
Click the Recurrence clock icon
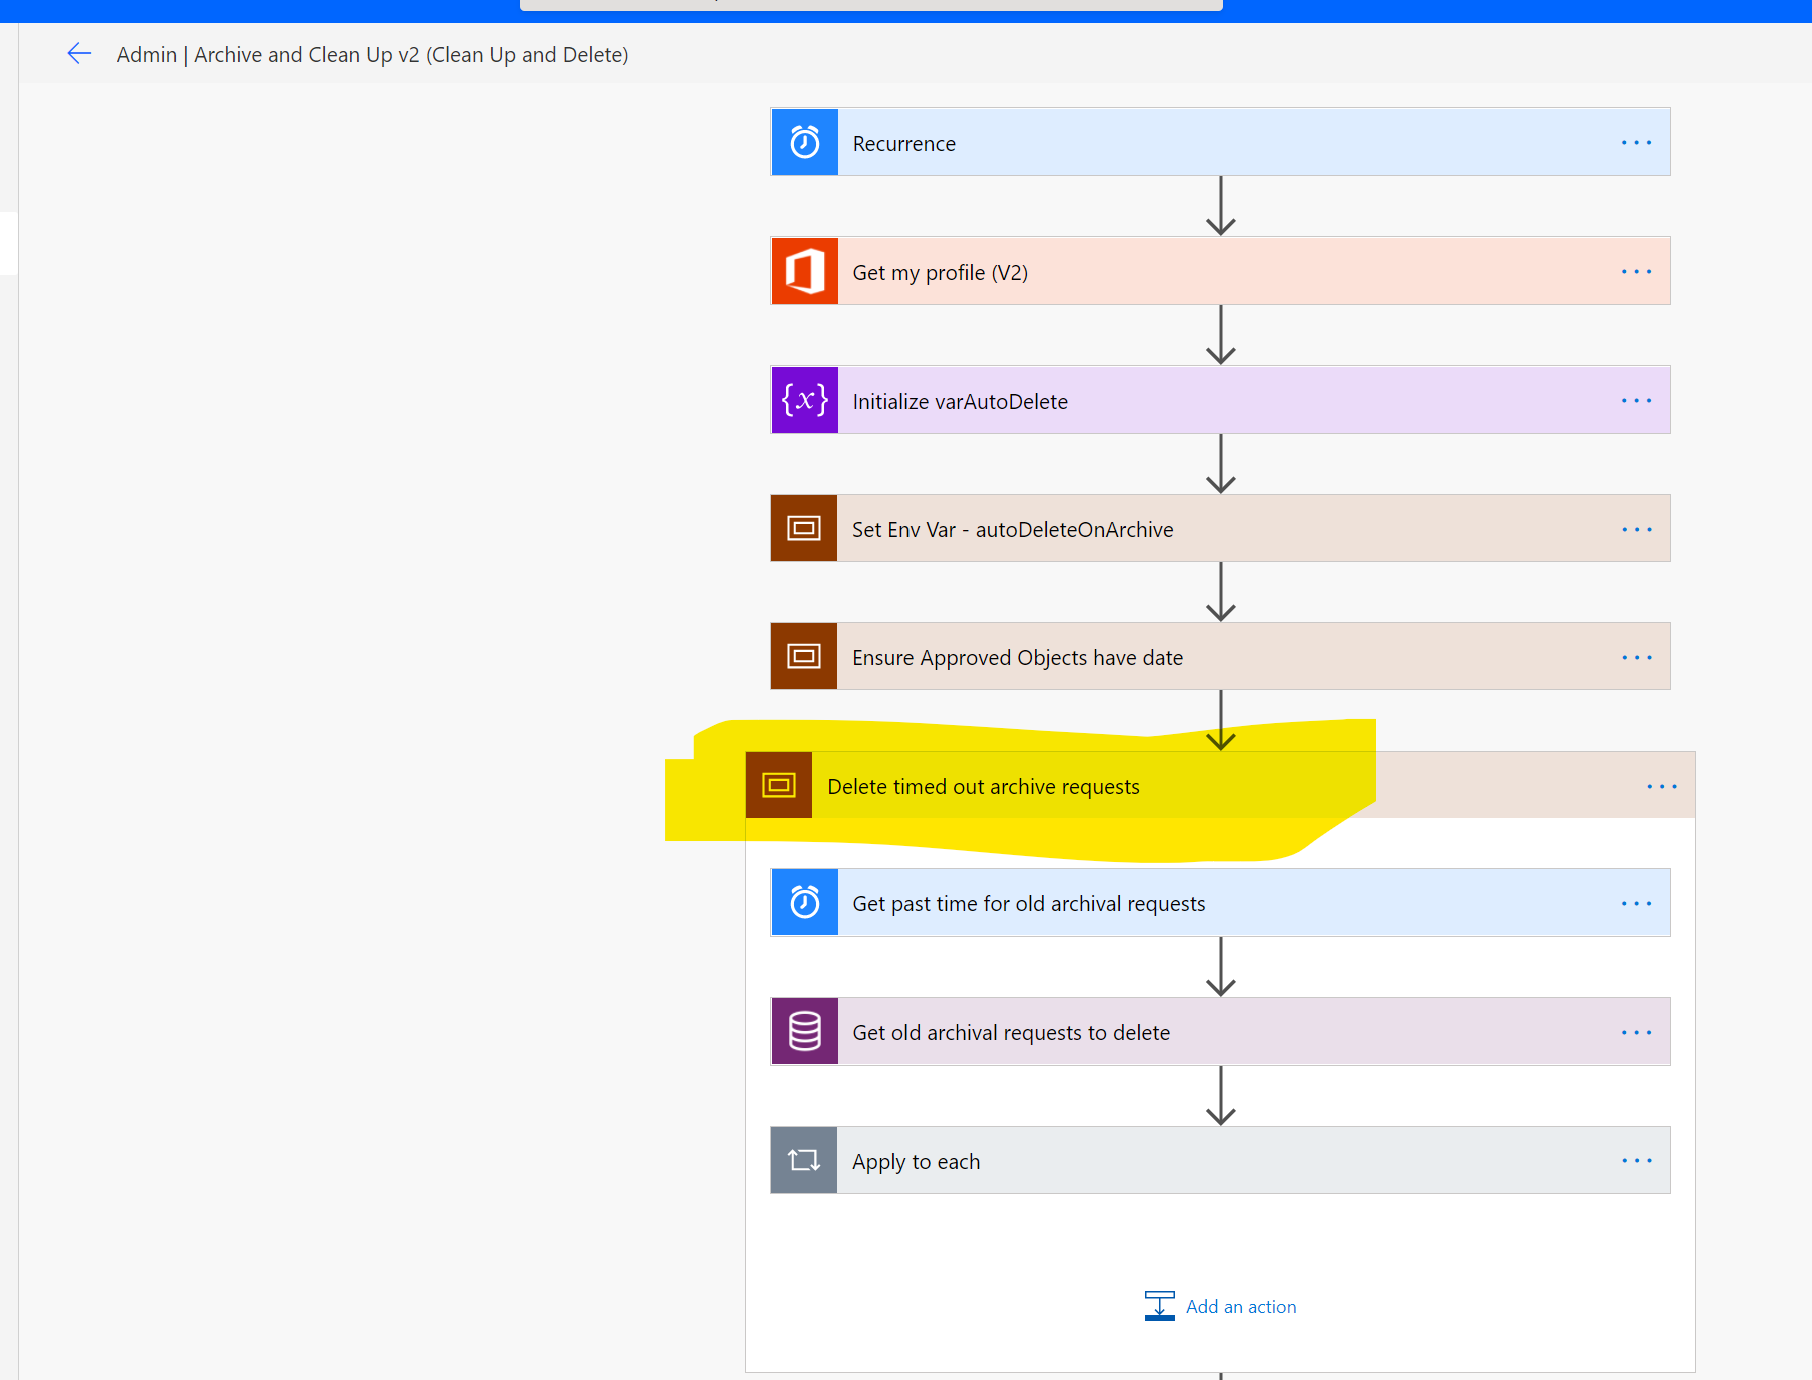pos(804,142)
